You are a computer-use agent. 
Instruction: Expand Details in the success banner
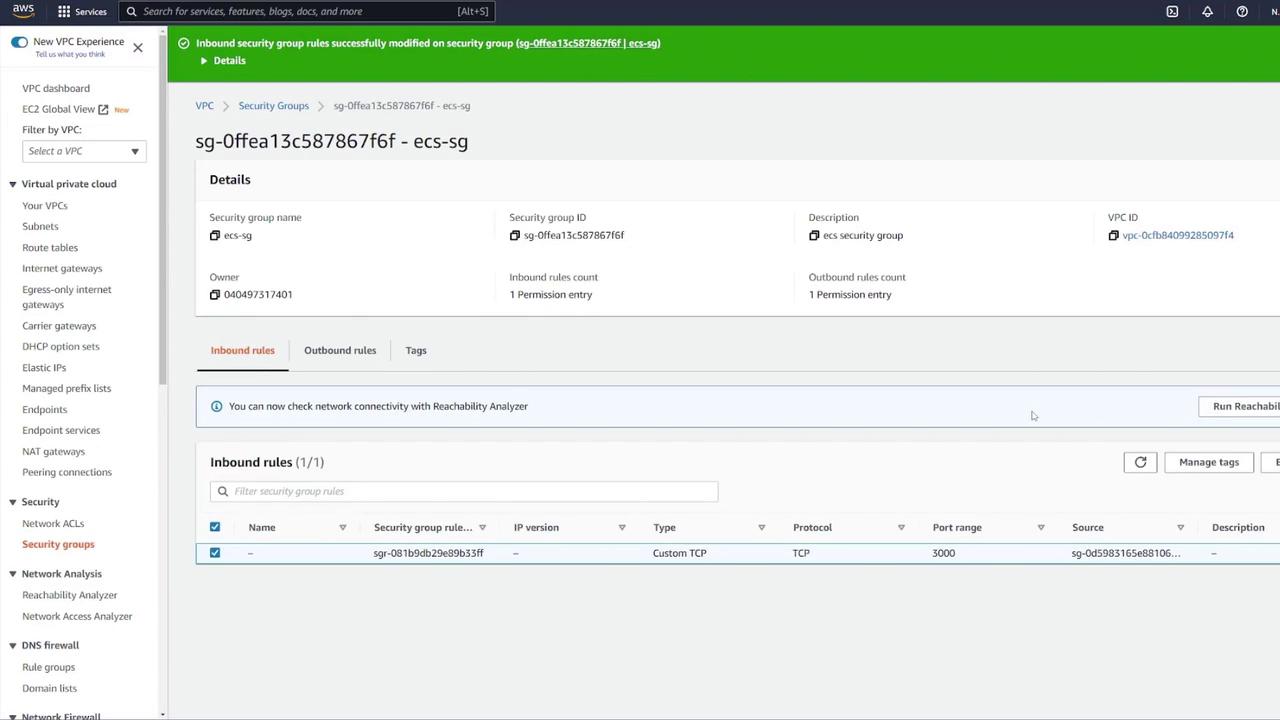point(222,61)
